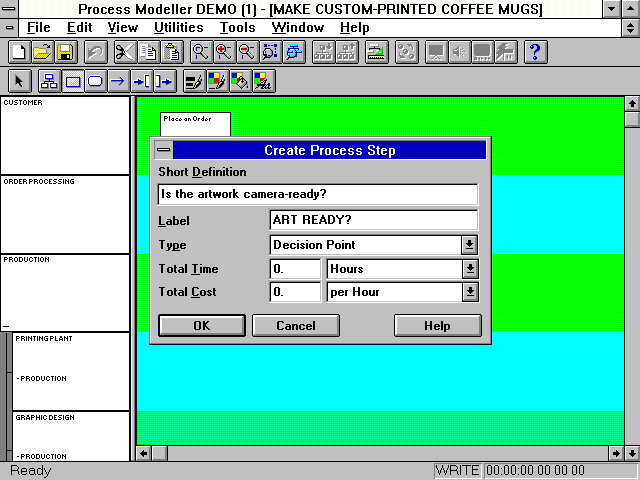
Task: Select the arrow connector line tool
Action: 118,82
